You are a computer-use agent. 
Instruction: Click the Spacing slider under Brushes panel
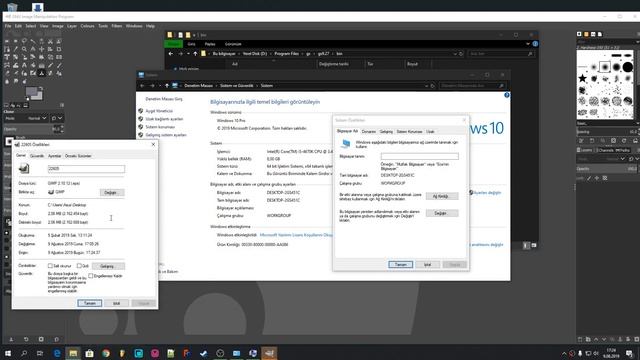click(x=607, y=132)
